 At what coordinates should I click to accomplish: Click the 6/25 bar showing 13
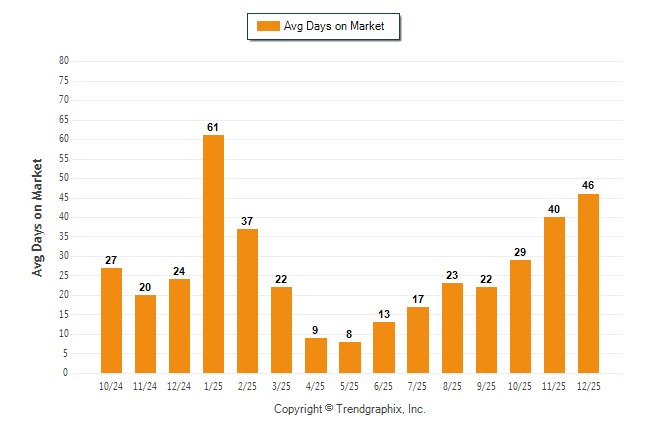pos(383,348)
